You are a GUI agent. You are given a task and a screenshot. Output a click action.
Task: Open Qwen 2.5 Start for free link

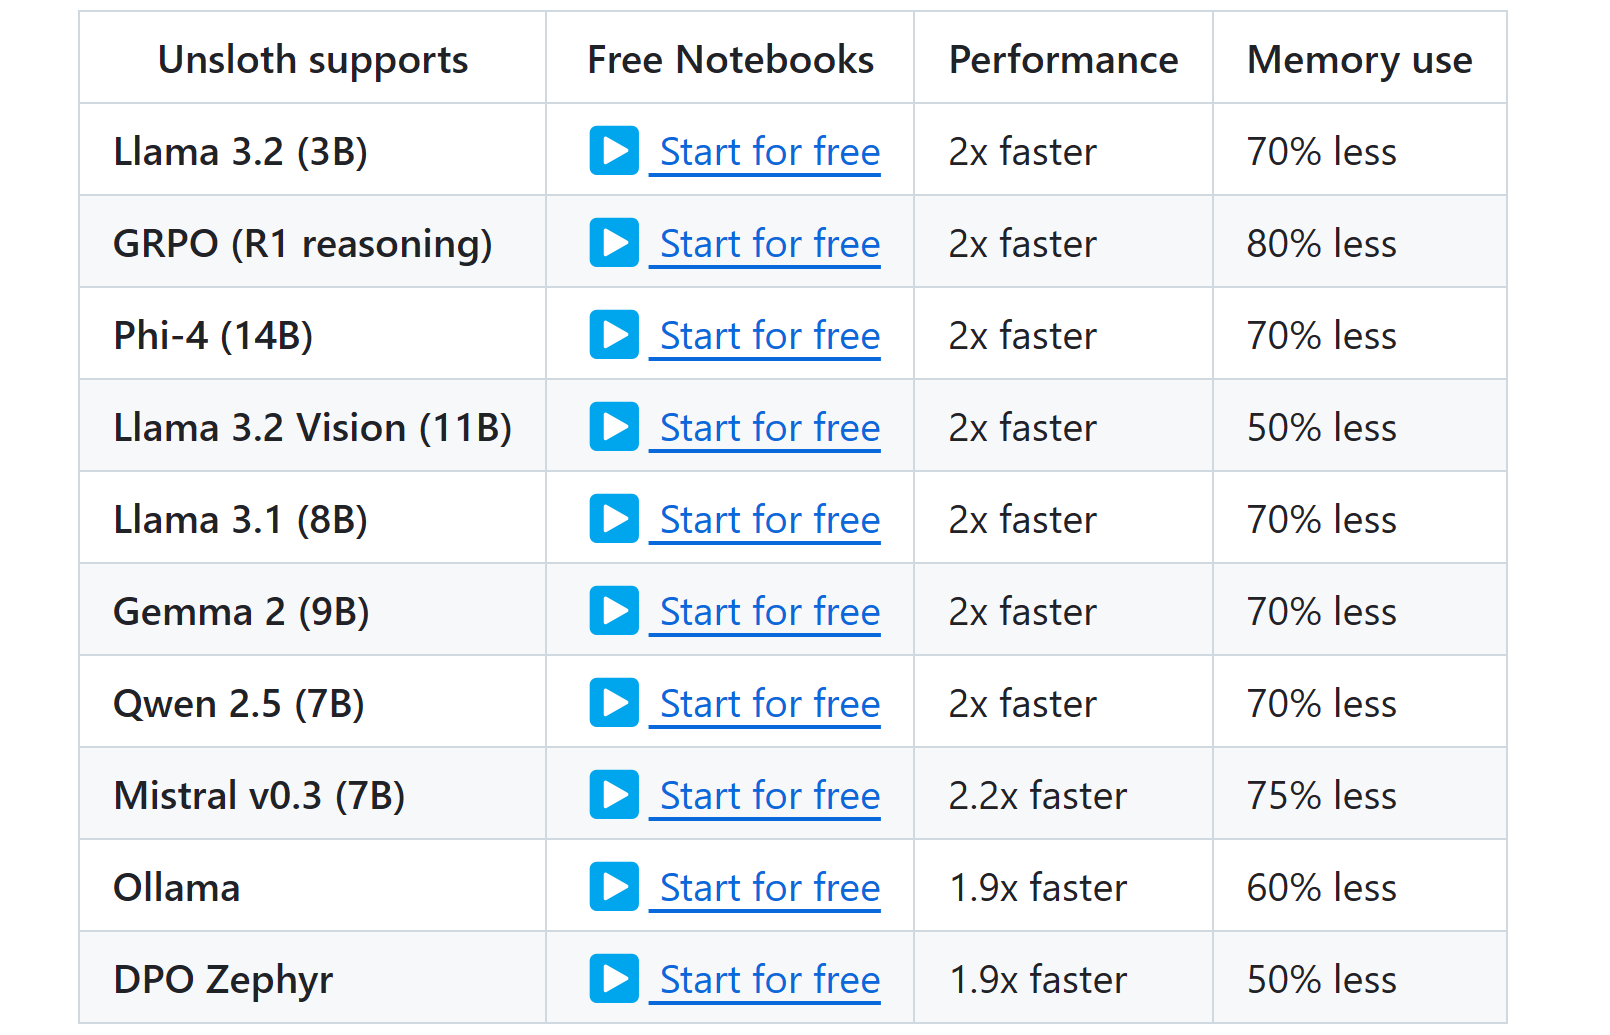(769, 704)
